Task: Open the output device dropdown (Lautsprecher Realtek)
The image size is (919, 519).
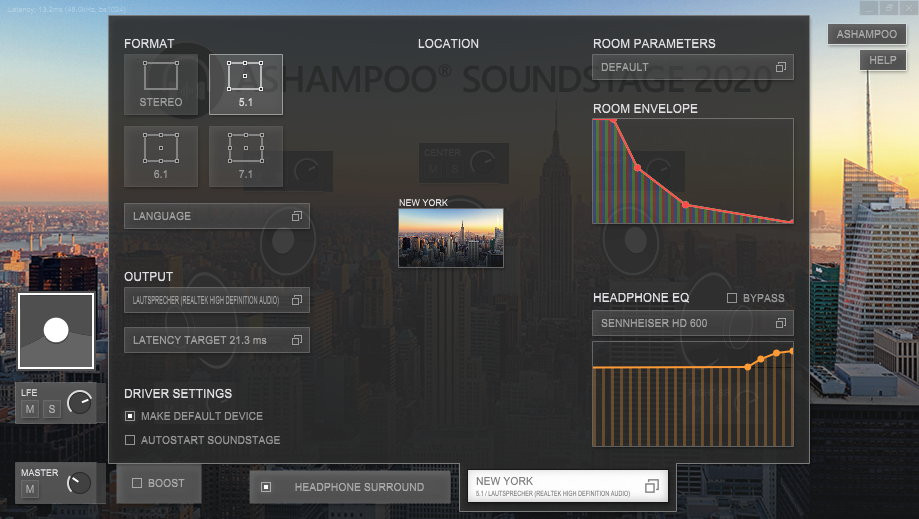Action: coord(217,300)
